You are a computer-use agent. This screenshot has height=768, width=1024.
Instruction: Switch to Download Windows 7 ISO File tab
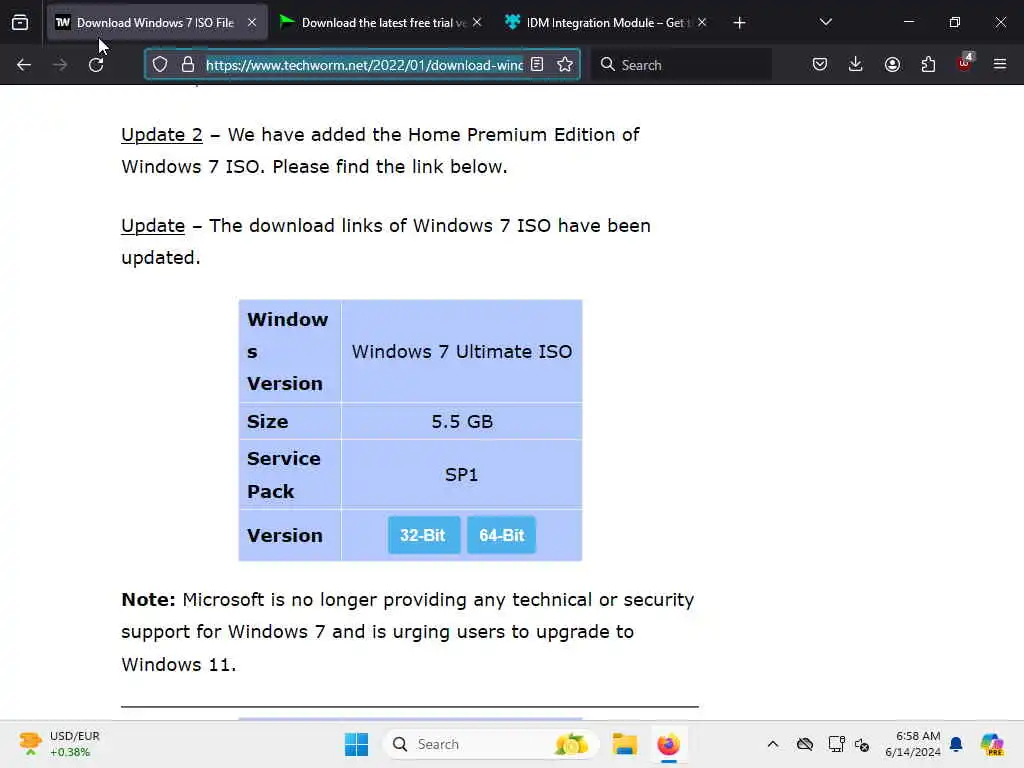click(157, 22)
